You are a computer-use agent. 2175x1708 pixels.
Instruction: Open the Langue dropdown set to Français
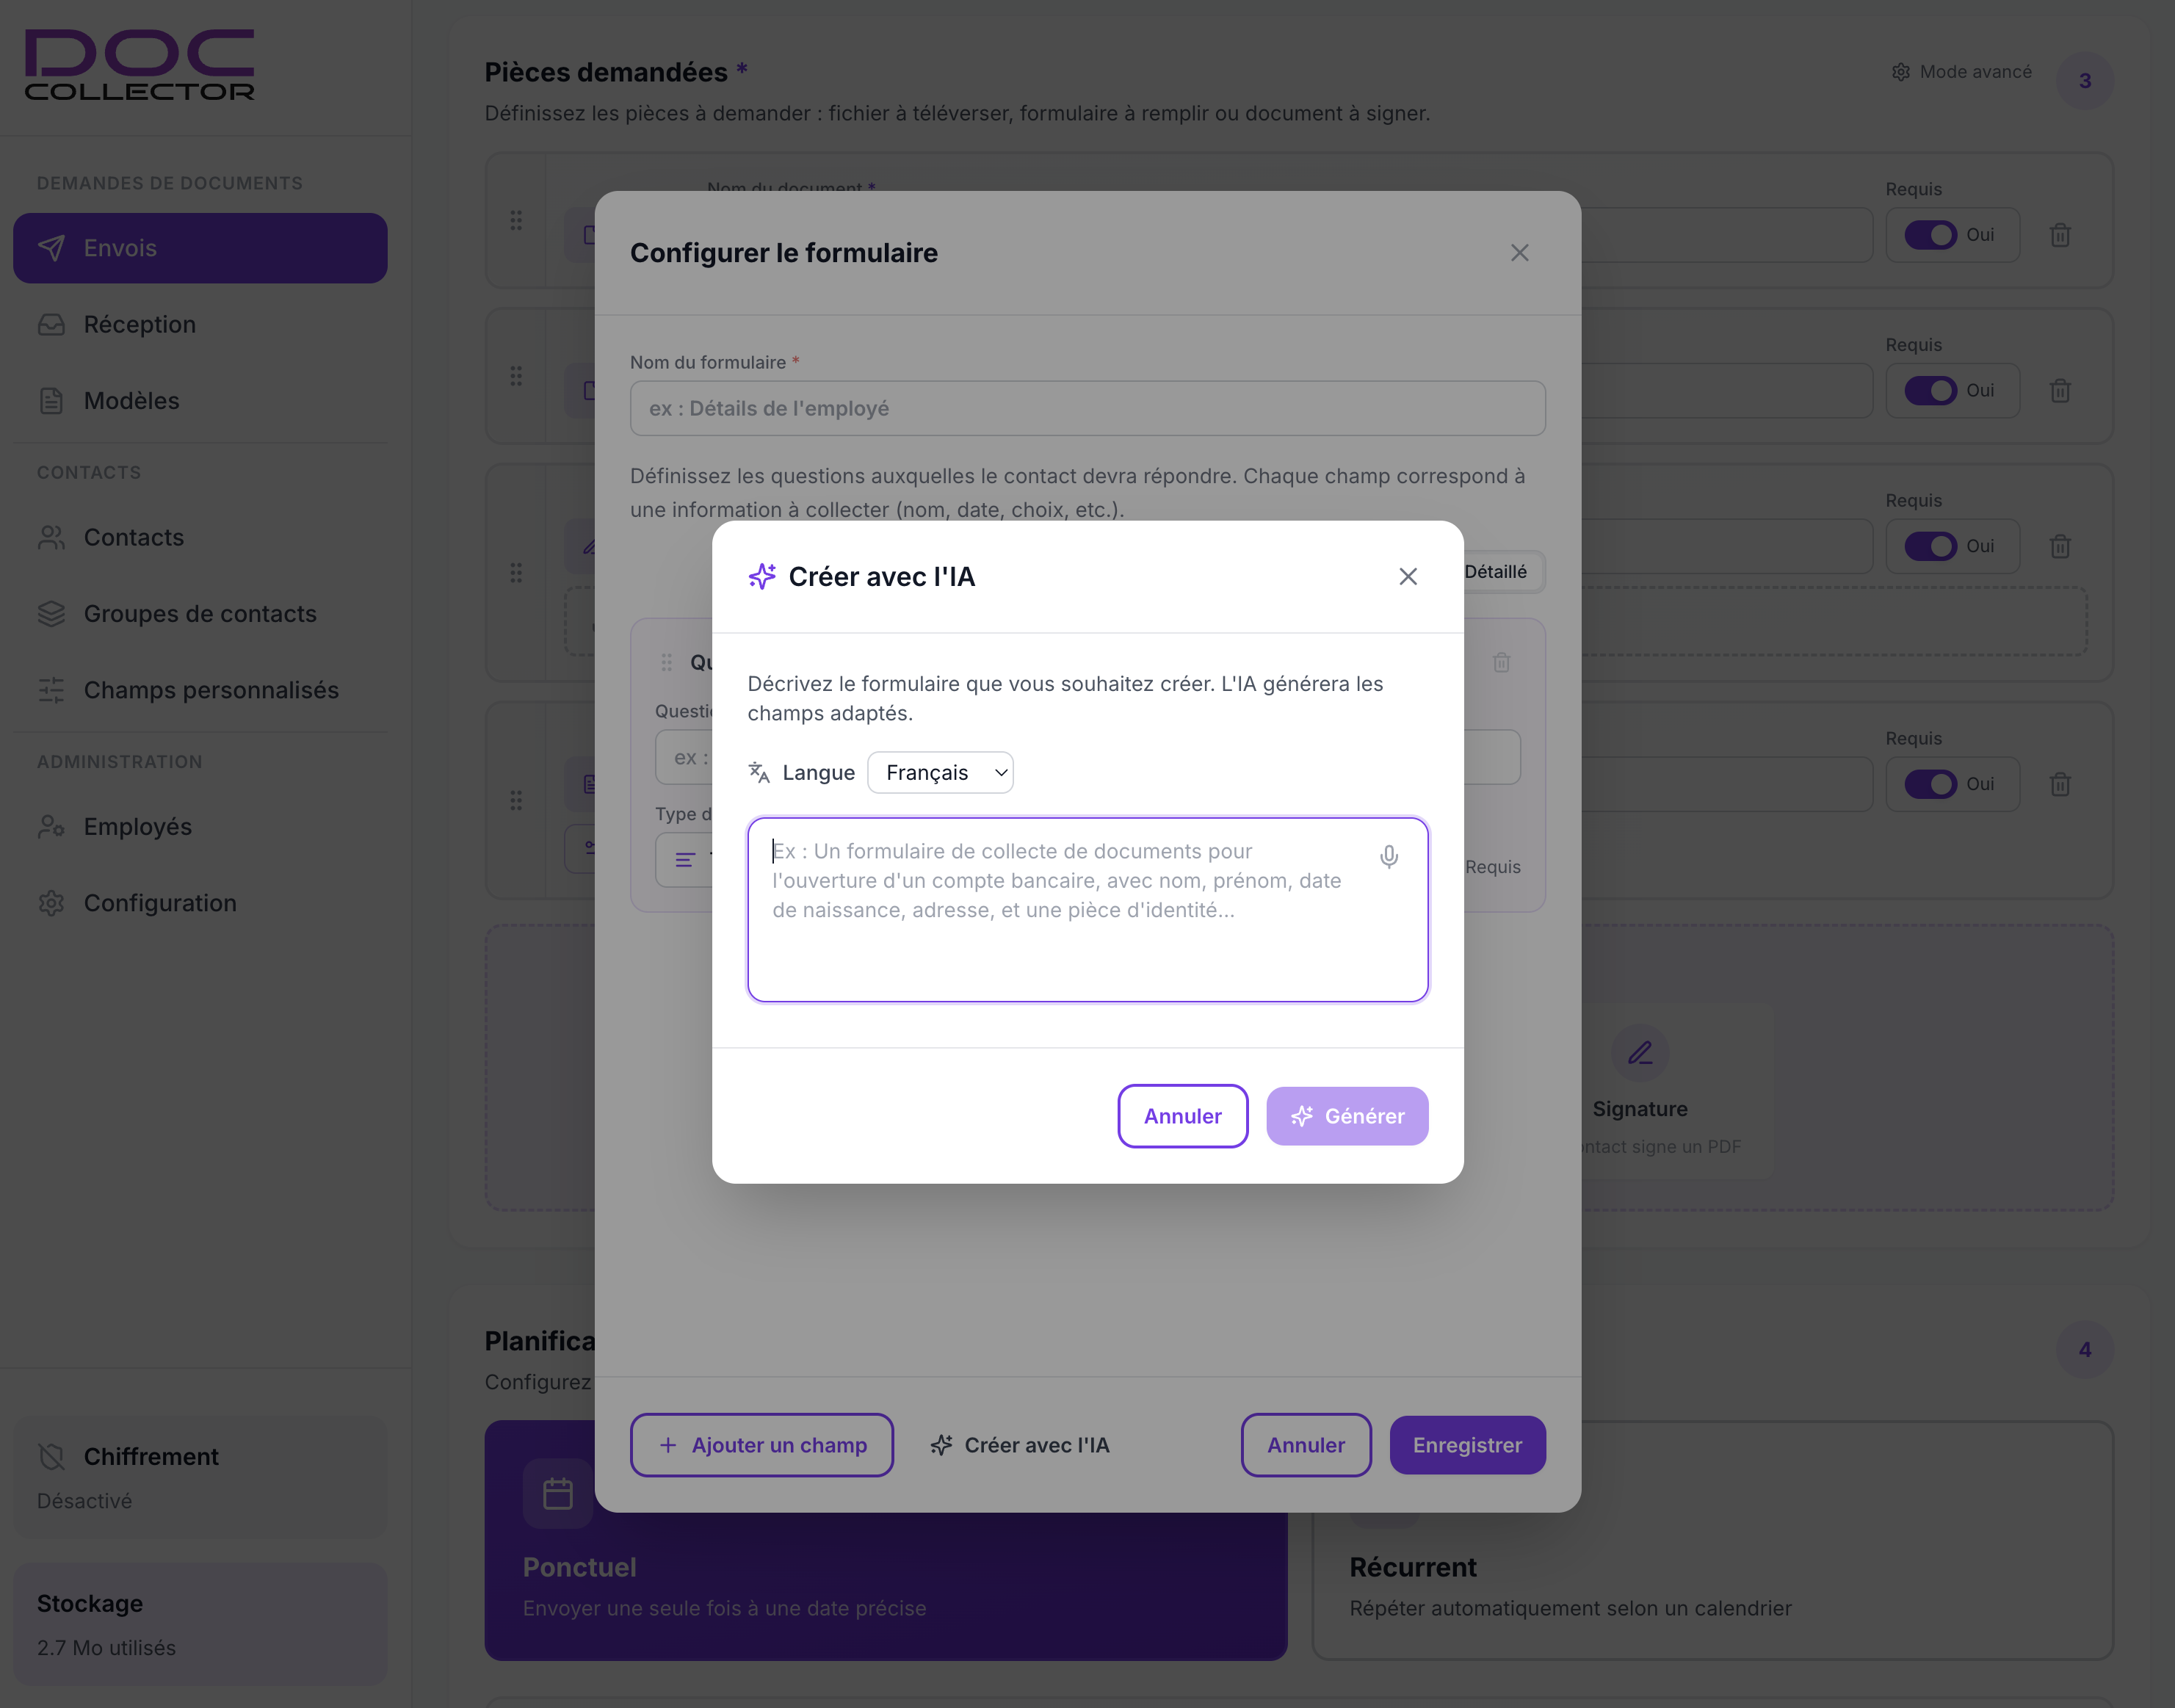pos(940,773)
